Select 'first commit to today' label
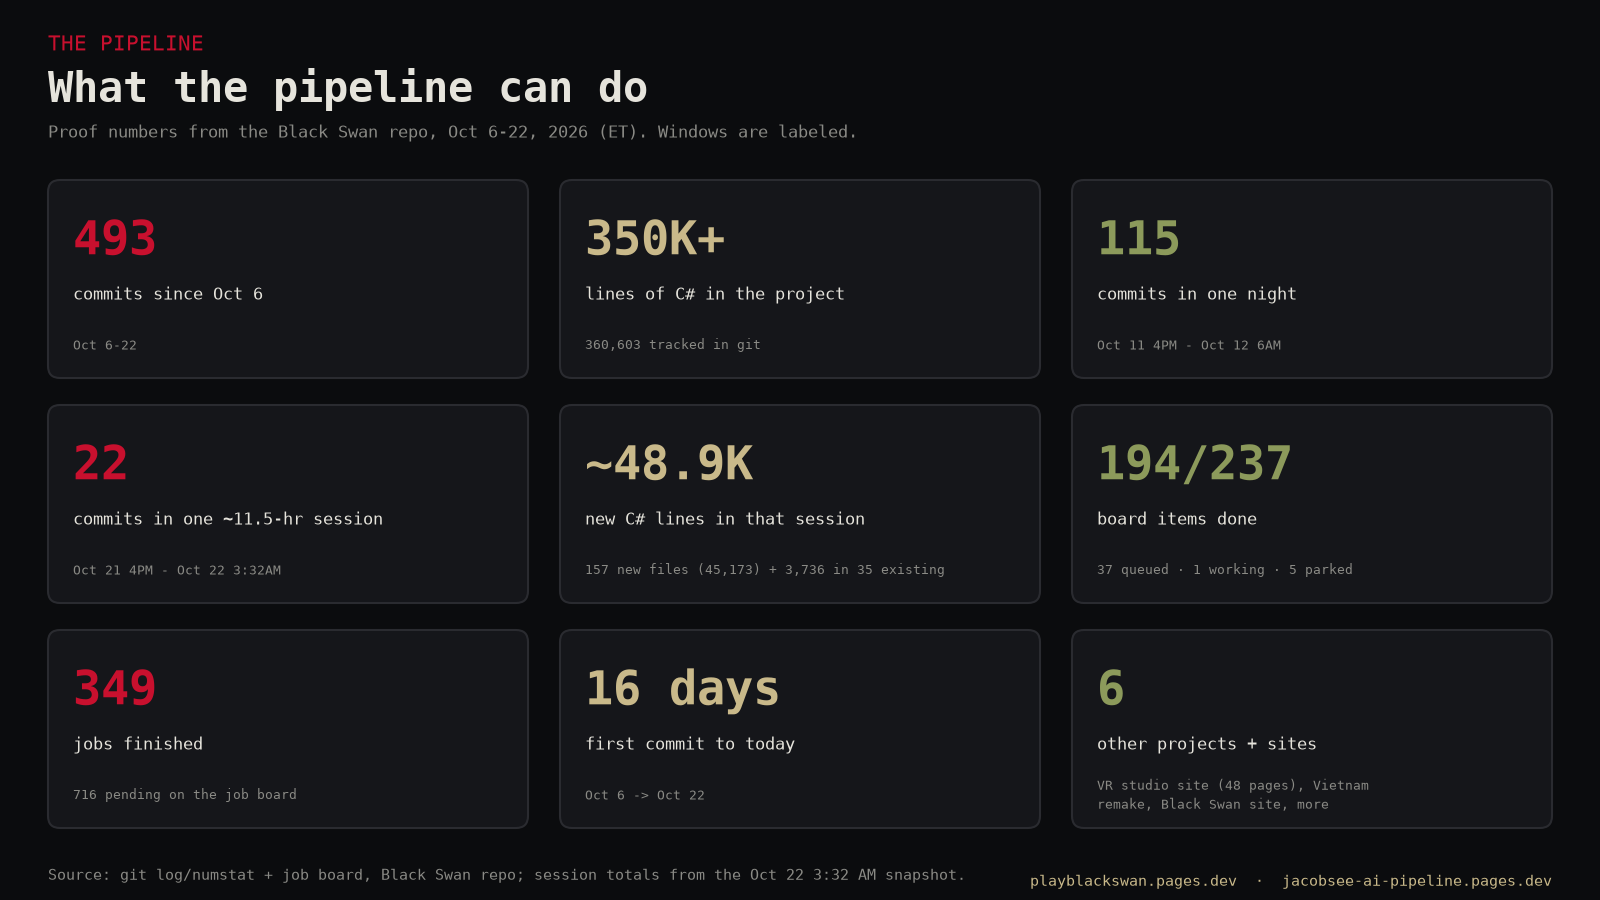 690,744
